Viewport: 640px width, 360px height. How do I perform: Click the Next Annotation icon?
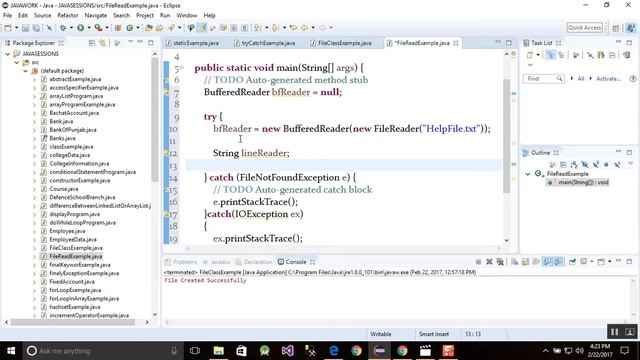point(258,28)
